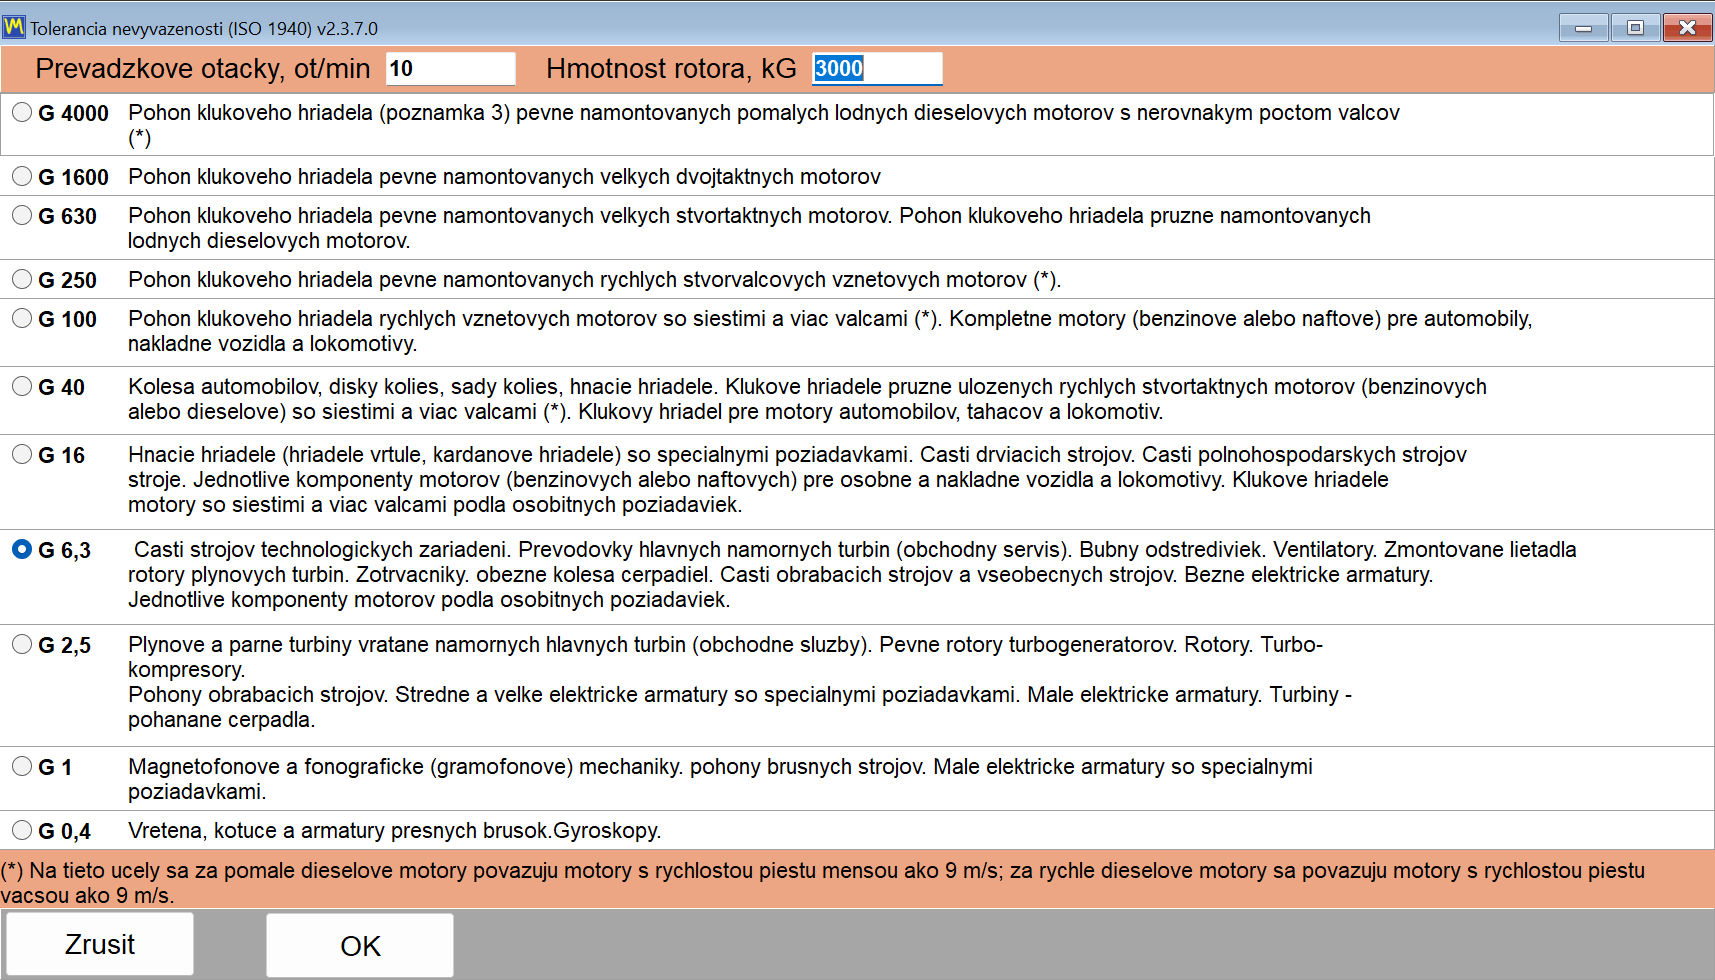Choose the G 16 tolerance grade
The width and height of the screenshot is (1715, 980).
[x=22, y=455]
